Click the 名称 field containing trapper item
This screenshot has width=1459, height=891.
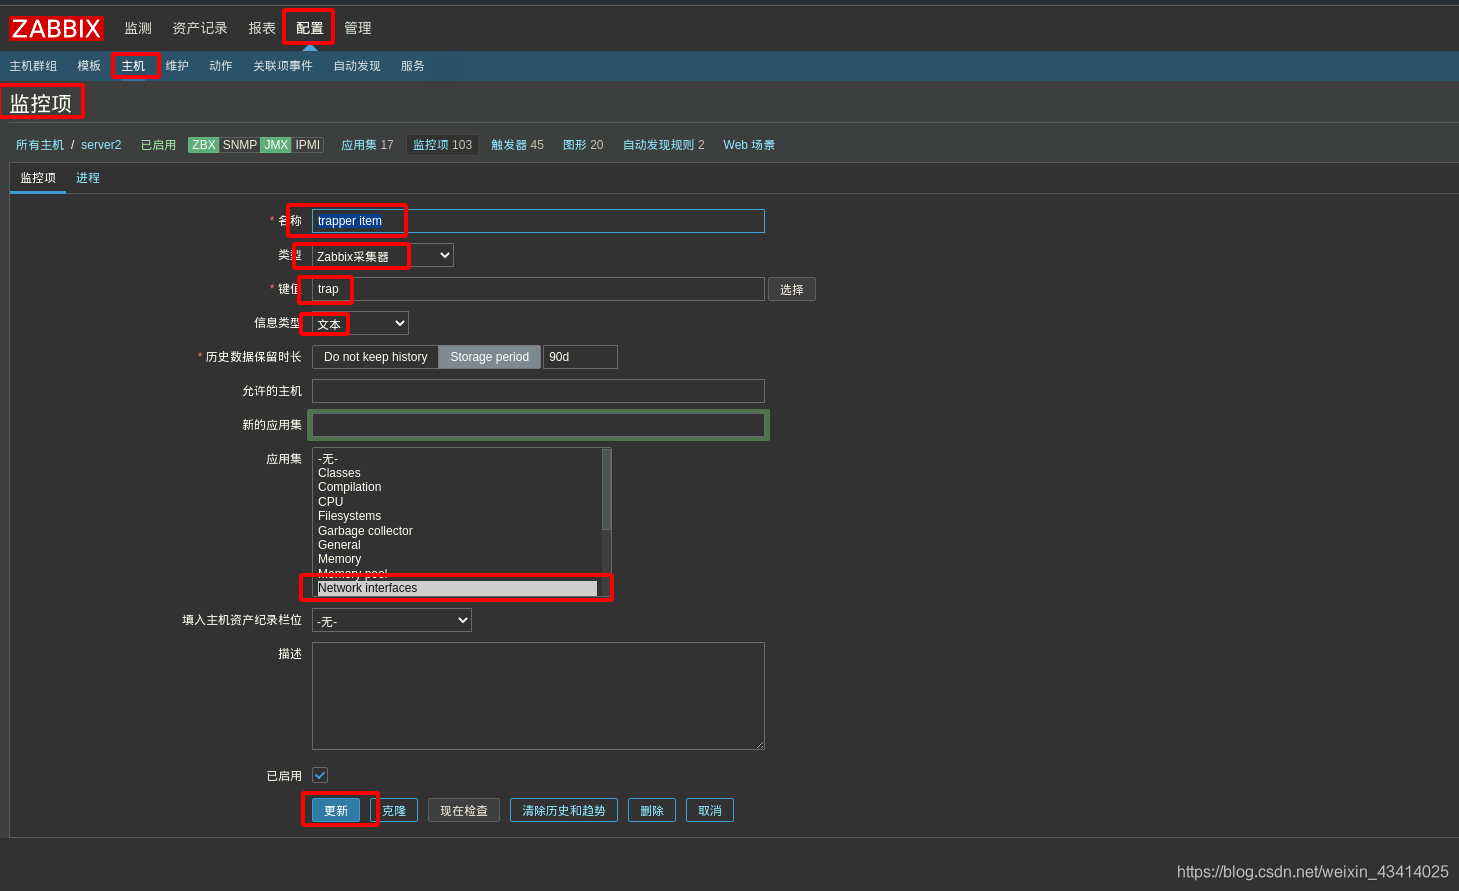pyautogui.click(x=538, y=221)
